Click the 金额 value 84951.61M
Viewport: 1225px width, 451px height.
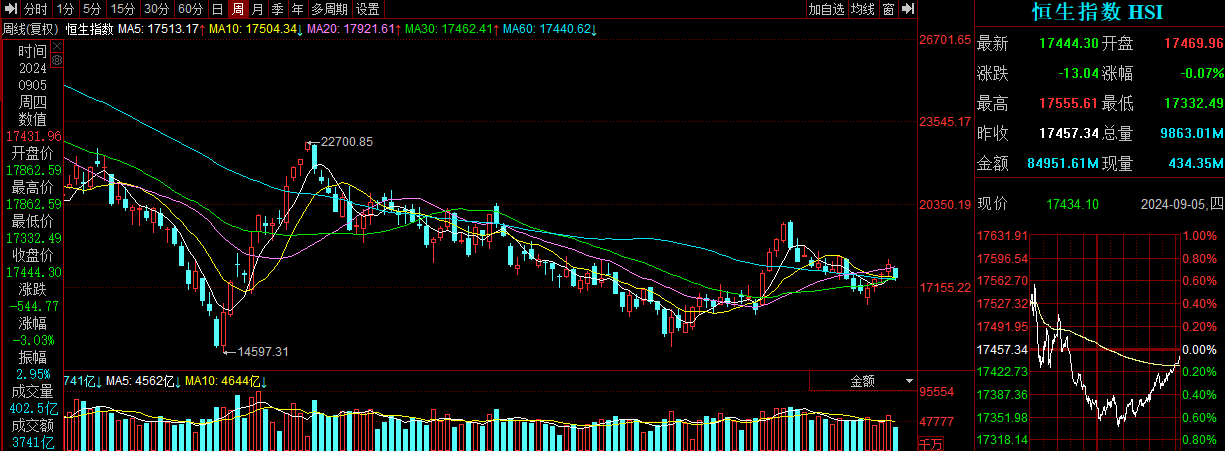[1063, 163]
